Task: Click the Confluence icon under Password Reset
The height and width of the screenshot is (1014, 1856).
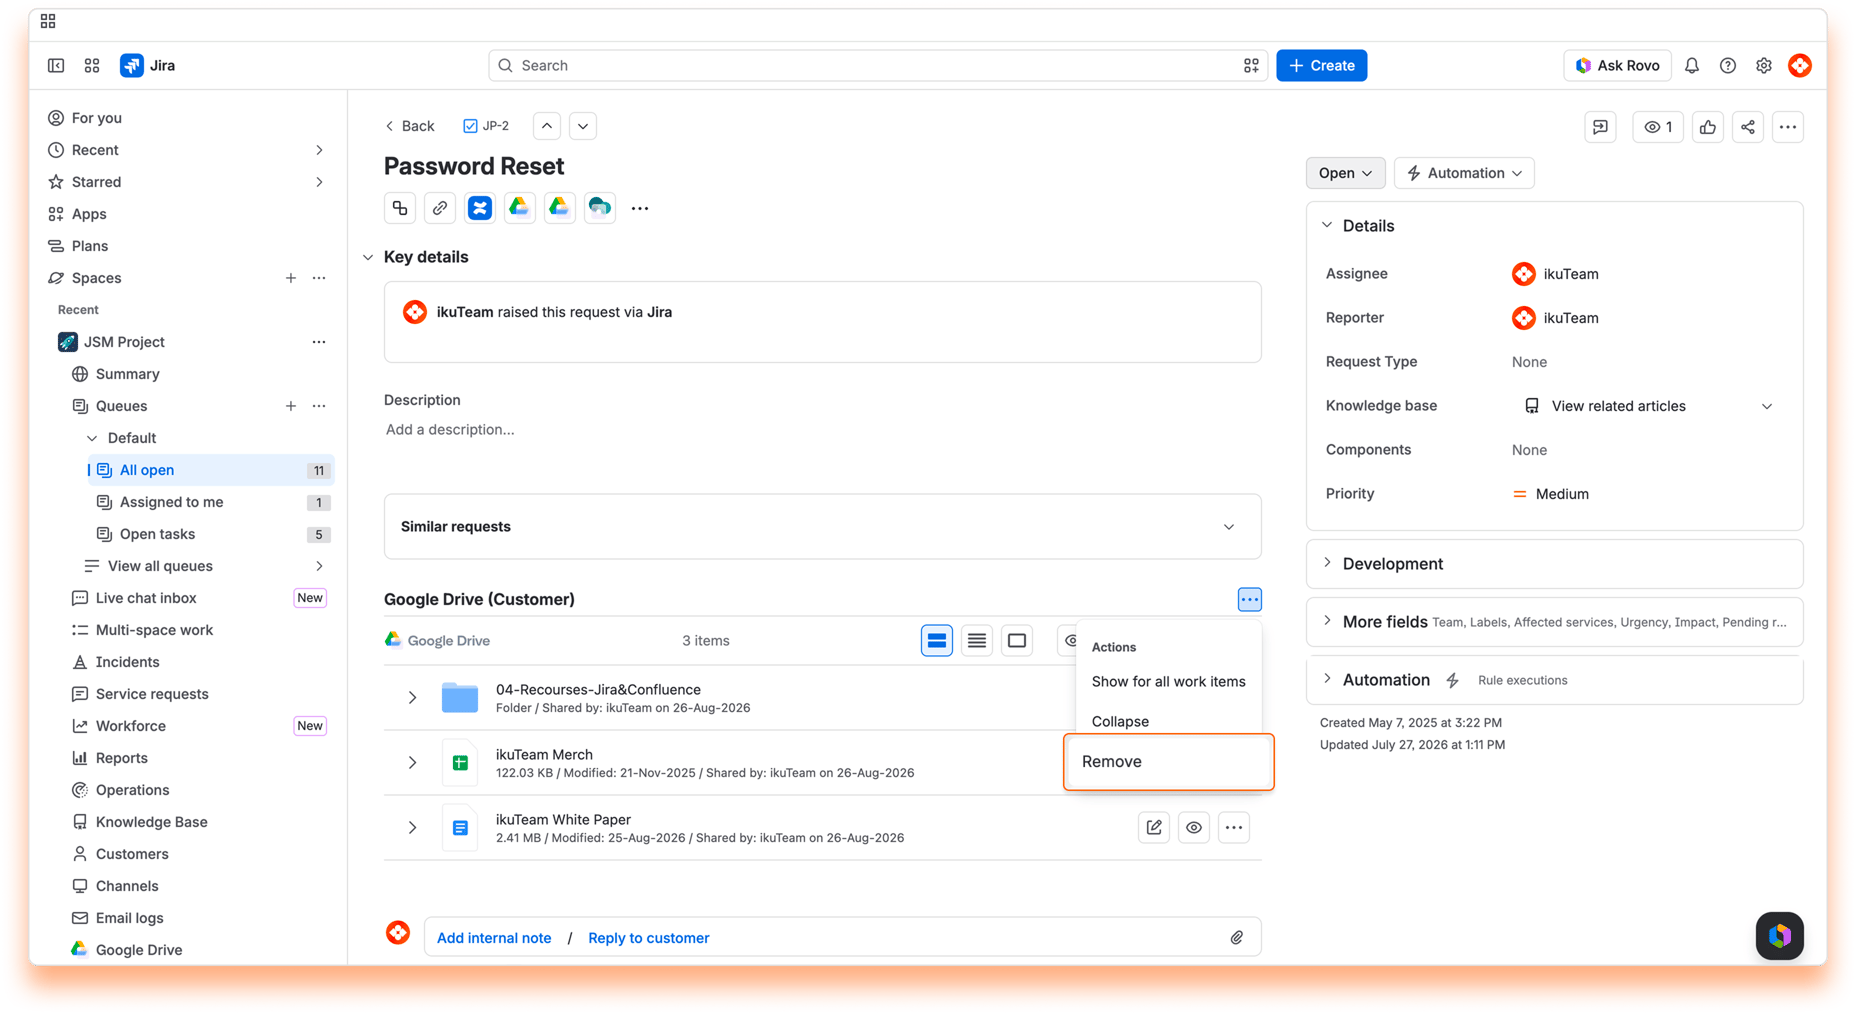Action: tap(480, 208)
